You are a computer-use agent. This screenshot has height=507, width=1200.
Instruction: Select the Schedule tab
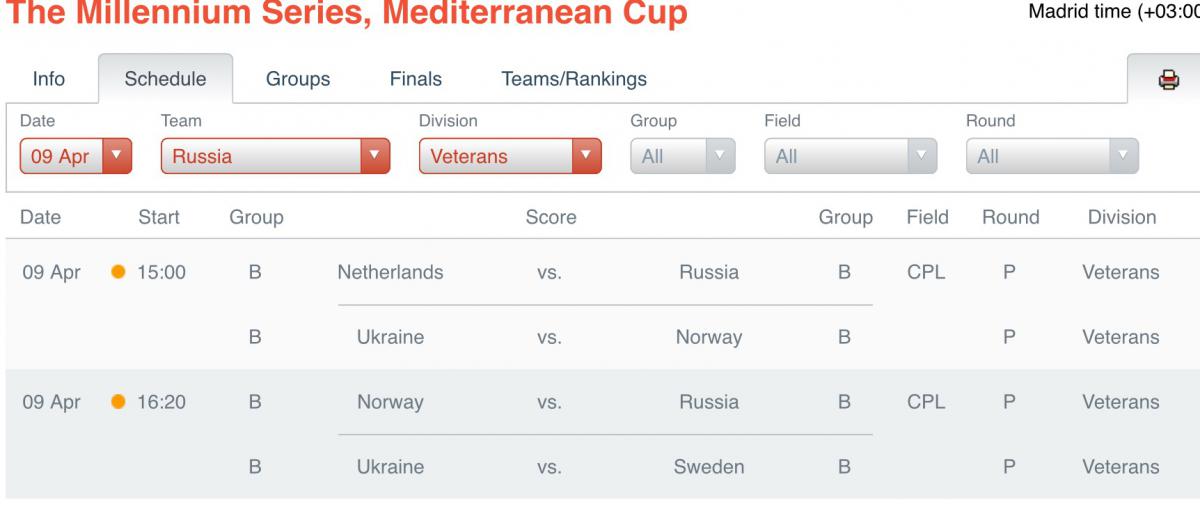click(x=165, y=79)
